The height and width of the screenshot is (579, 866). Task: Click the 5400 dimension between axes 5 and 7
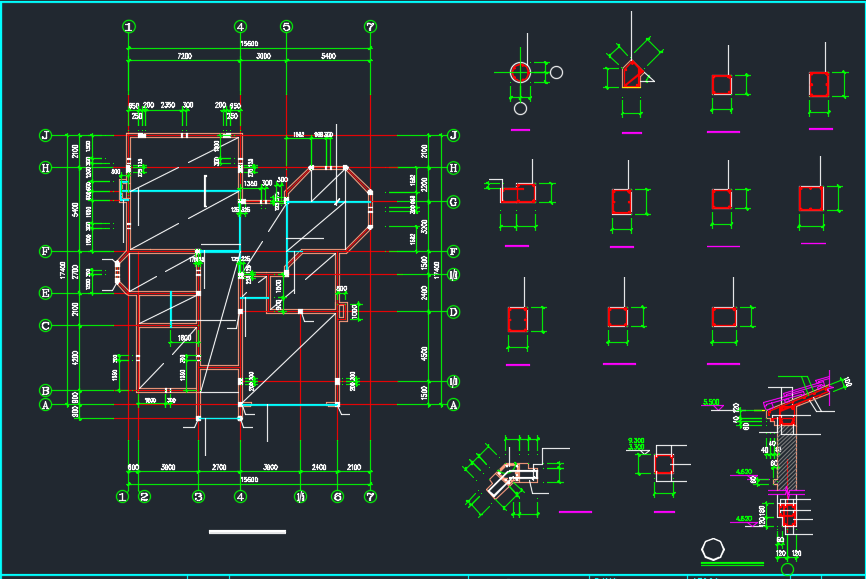tap(328, 56)
